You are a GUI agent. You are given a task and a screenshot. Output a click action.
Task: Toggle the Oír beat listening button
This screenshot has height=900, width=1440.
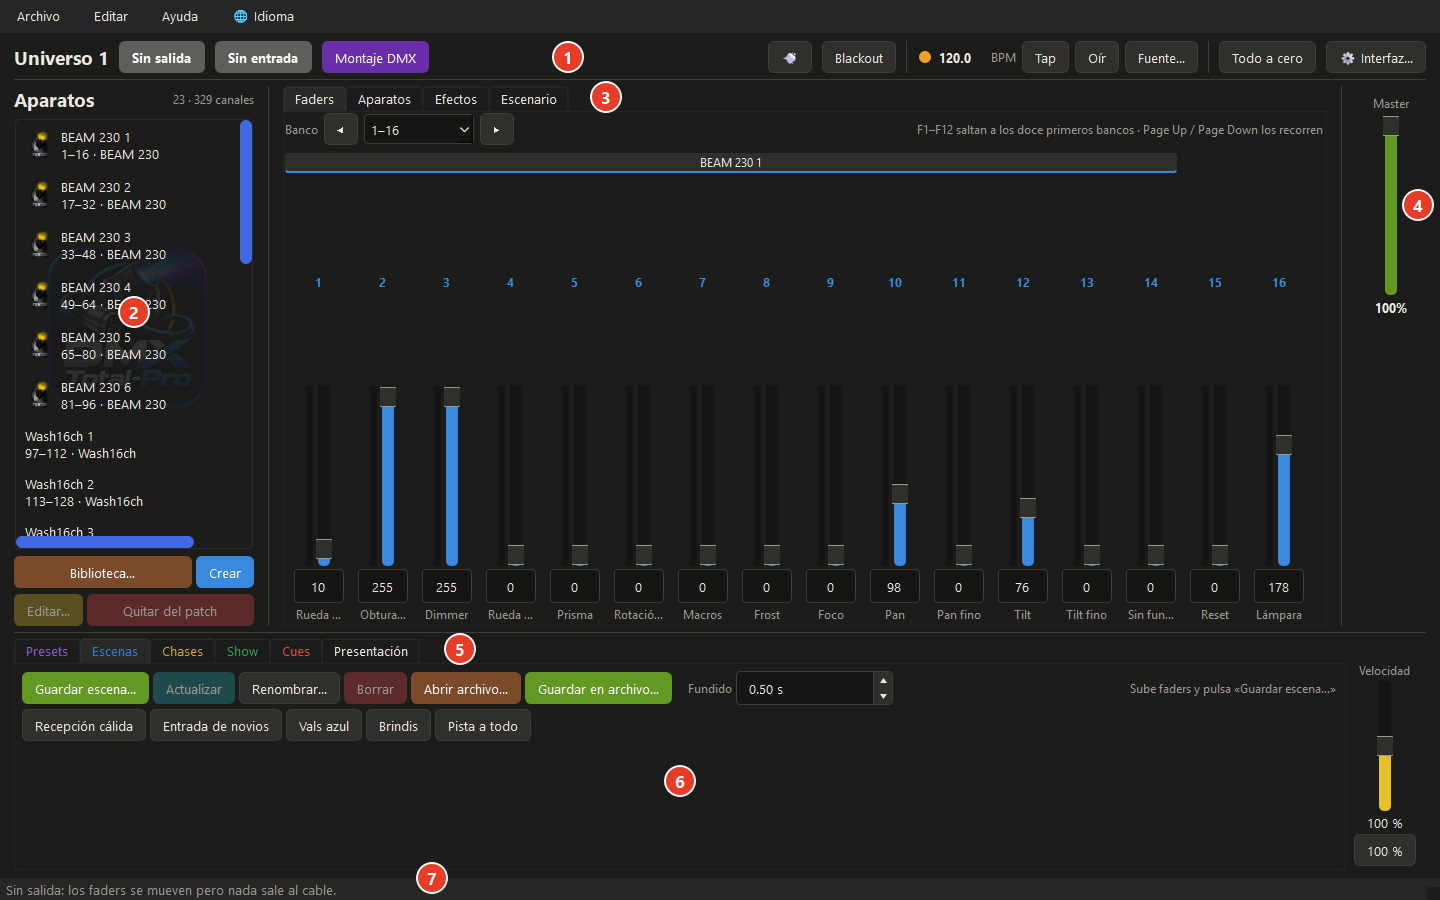1097,58
